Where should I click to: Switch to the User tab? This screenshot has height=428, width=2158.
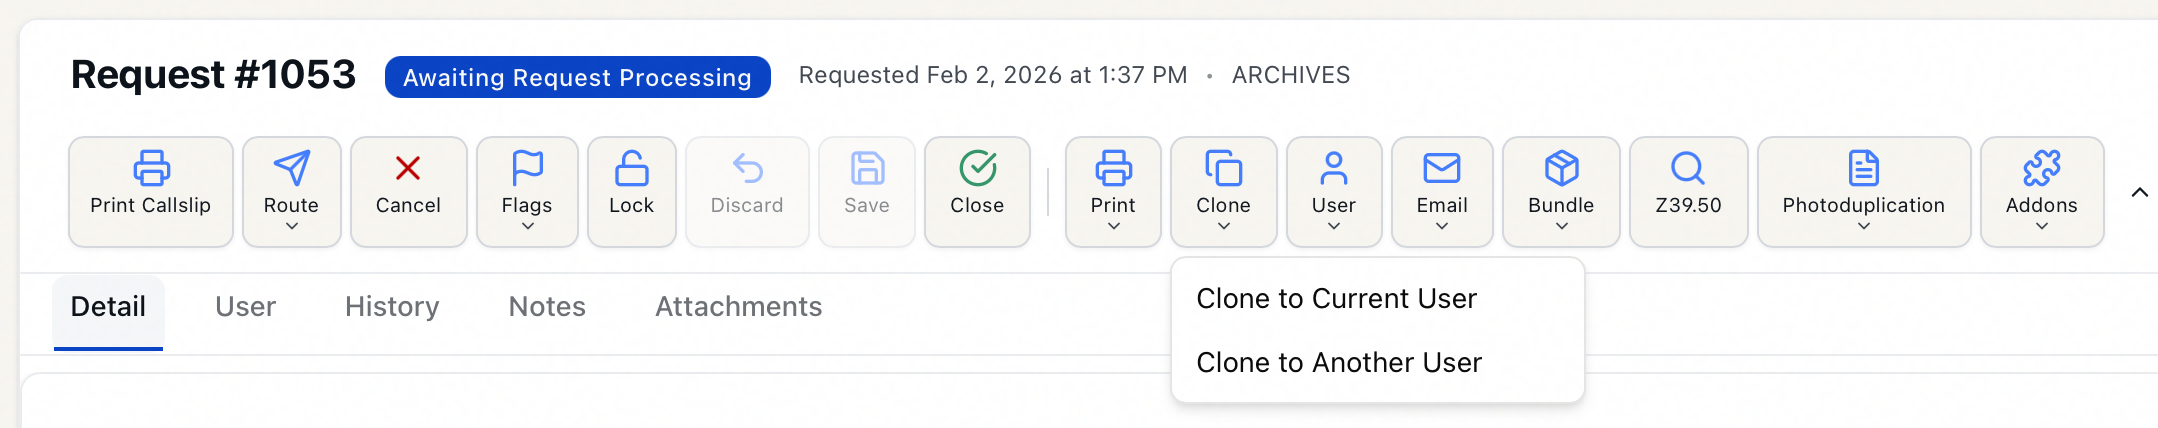point(245,306)
